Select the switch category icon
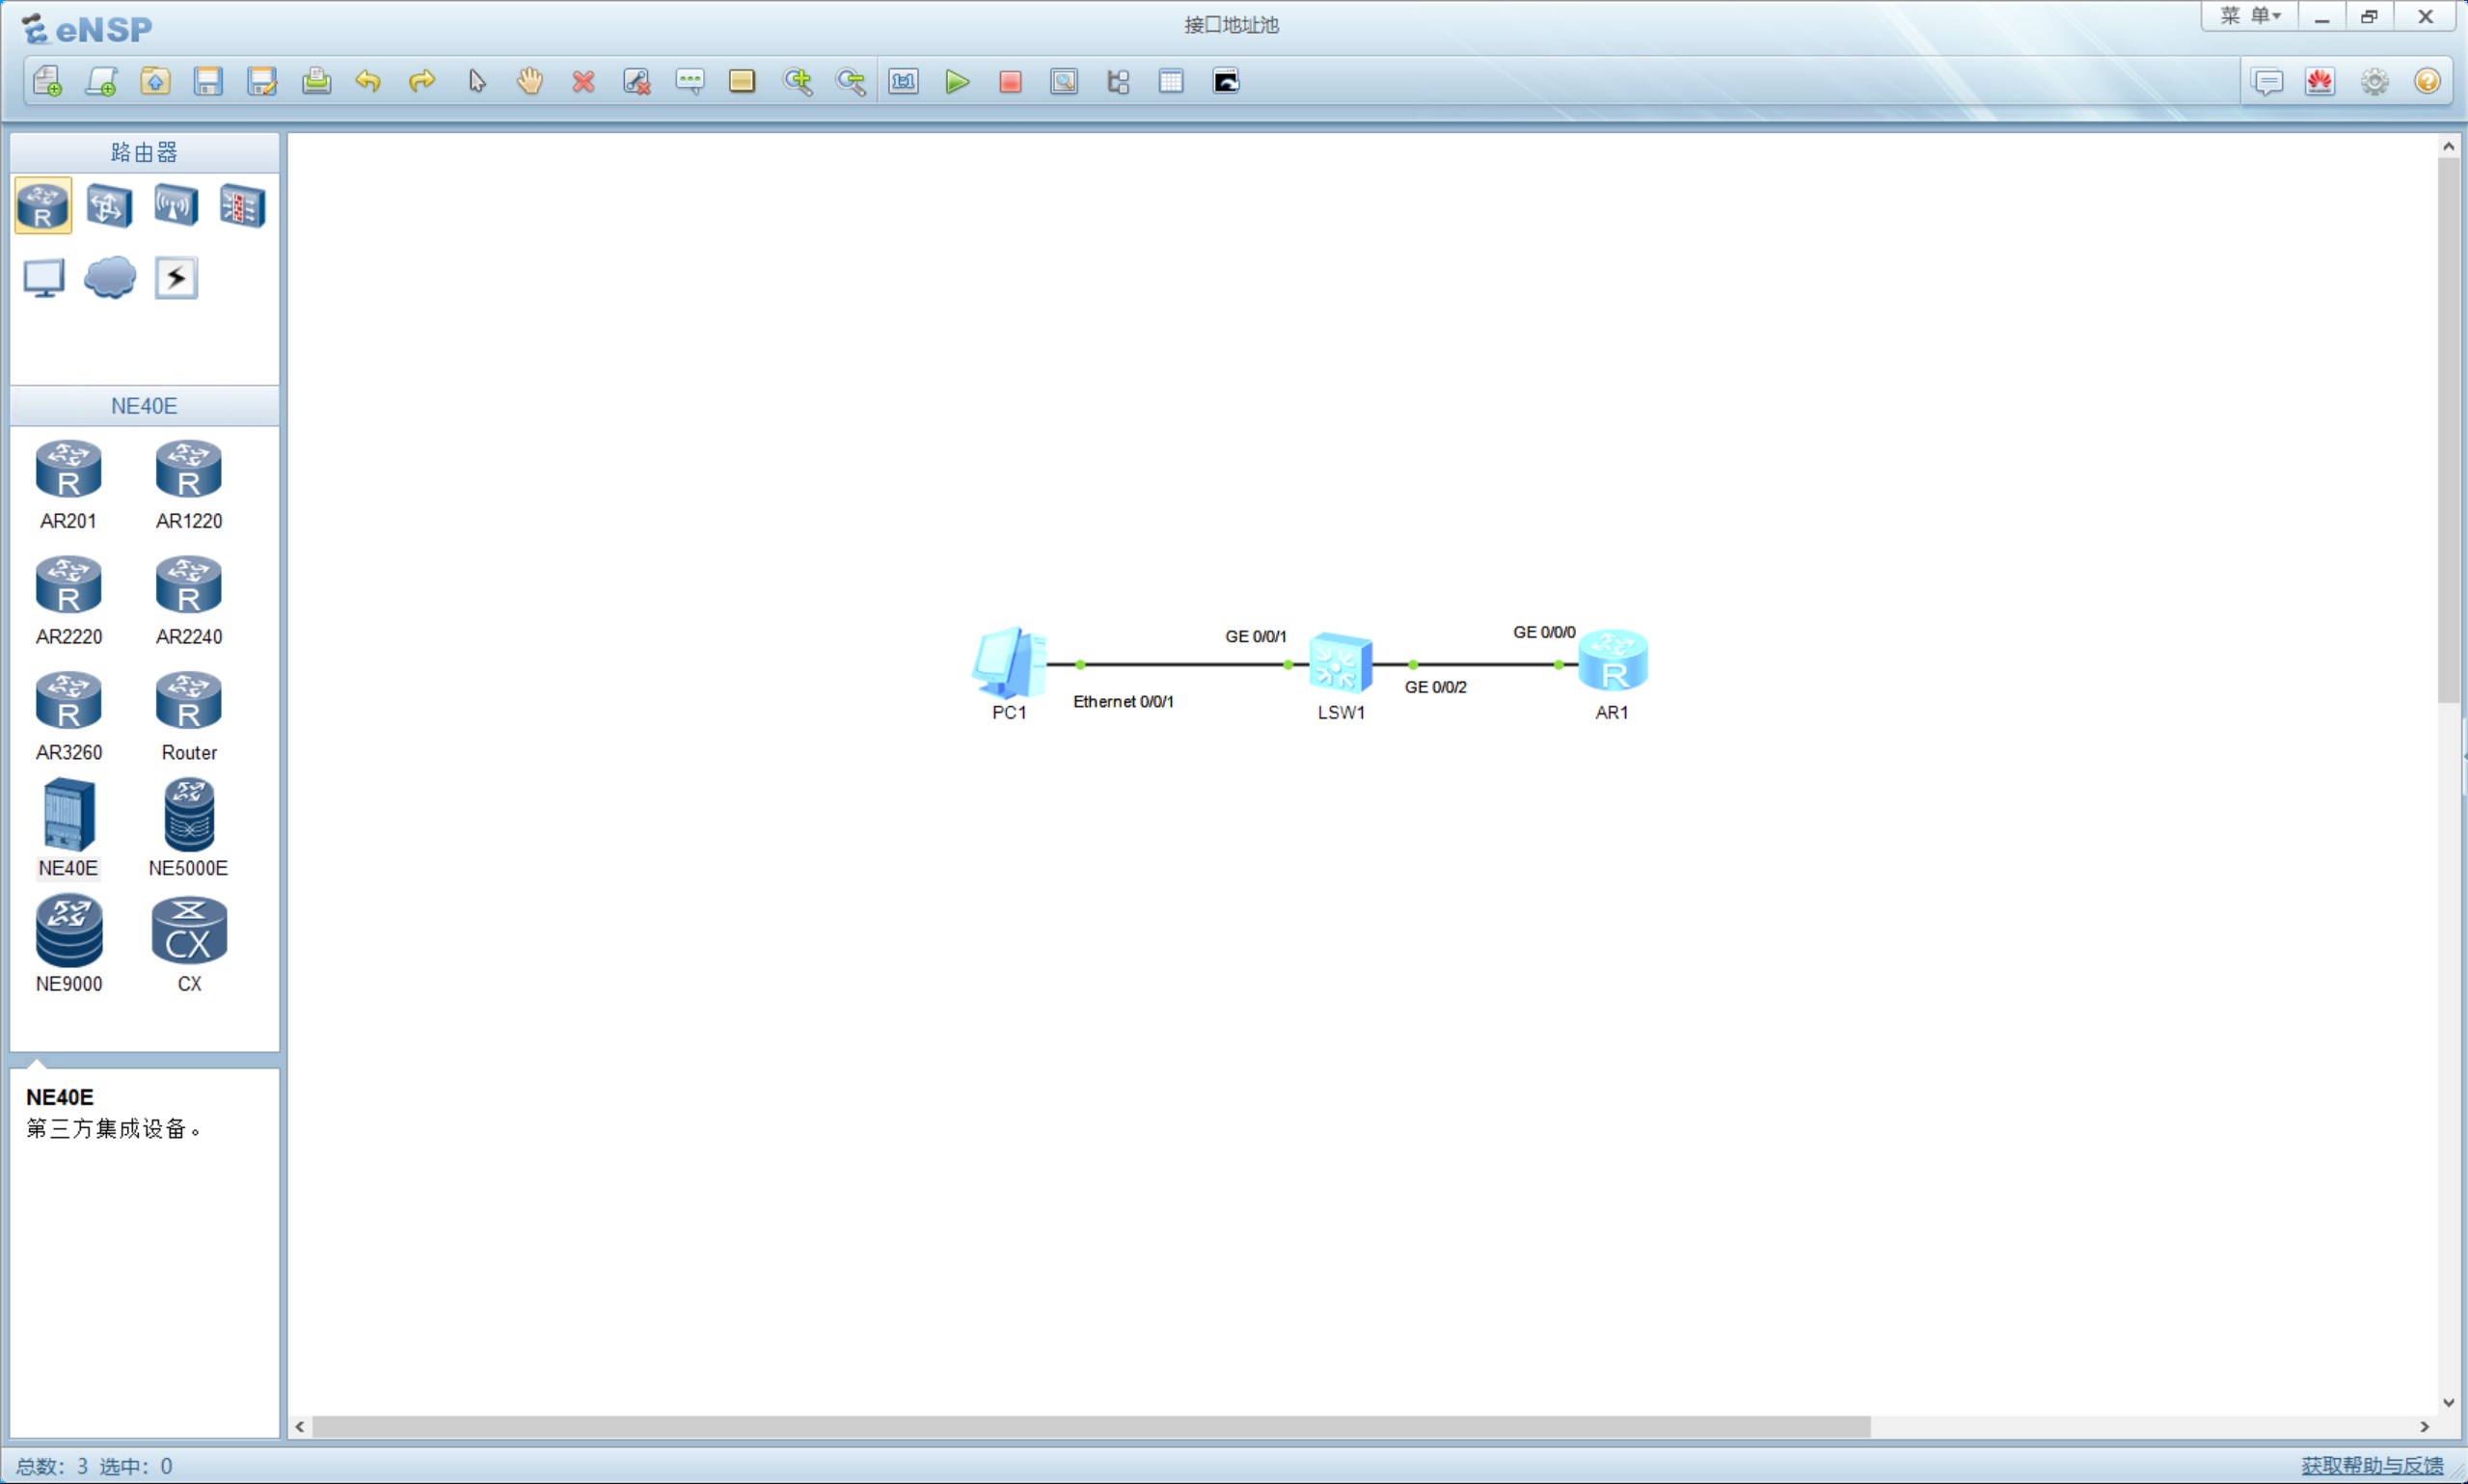The height and width of the screenshot is (1484, 2468). point(109,206)
